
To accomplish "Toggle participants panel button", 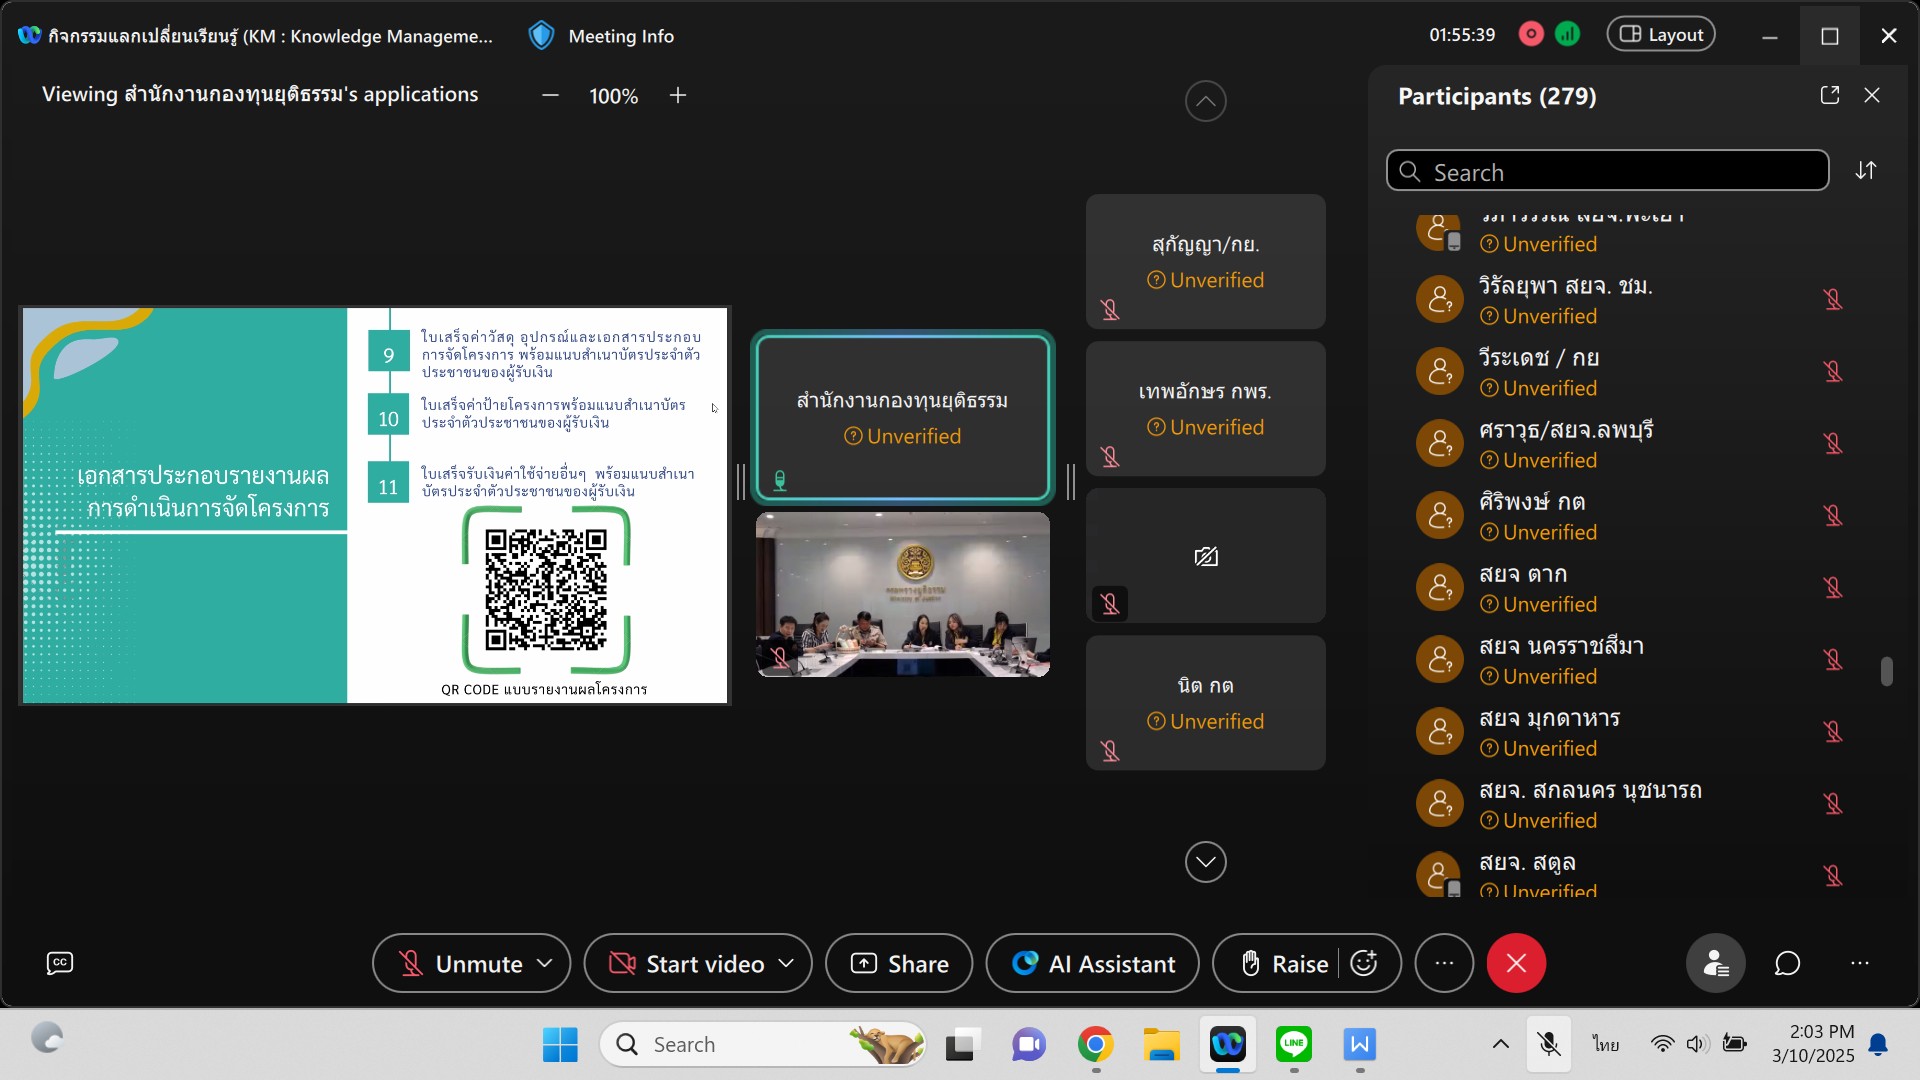I will pyautogui.click(x=1715, y=963).
